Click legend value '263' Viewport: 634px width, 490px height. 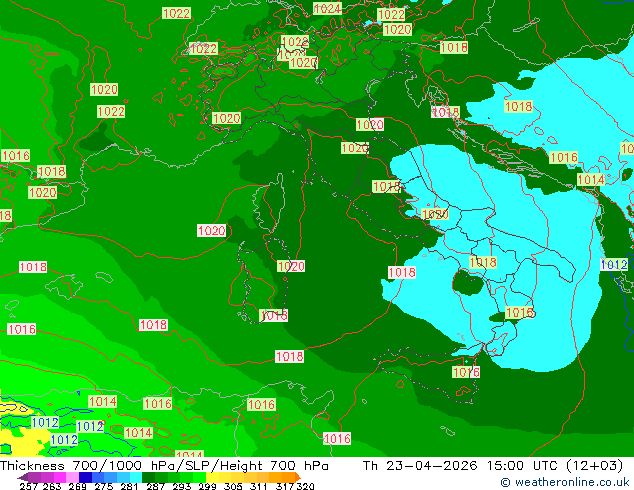(x=52, y=486)
